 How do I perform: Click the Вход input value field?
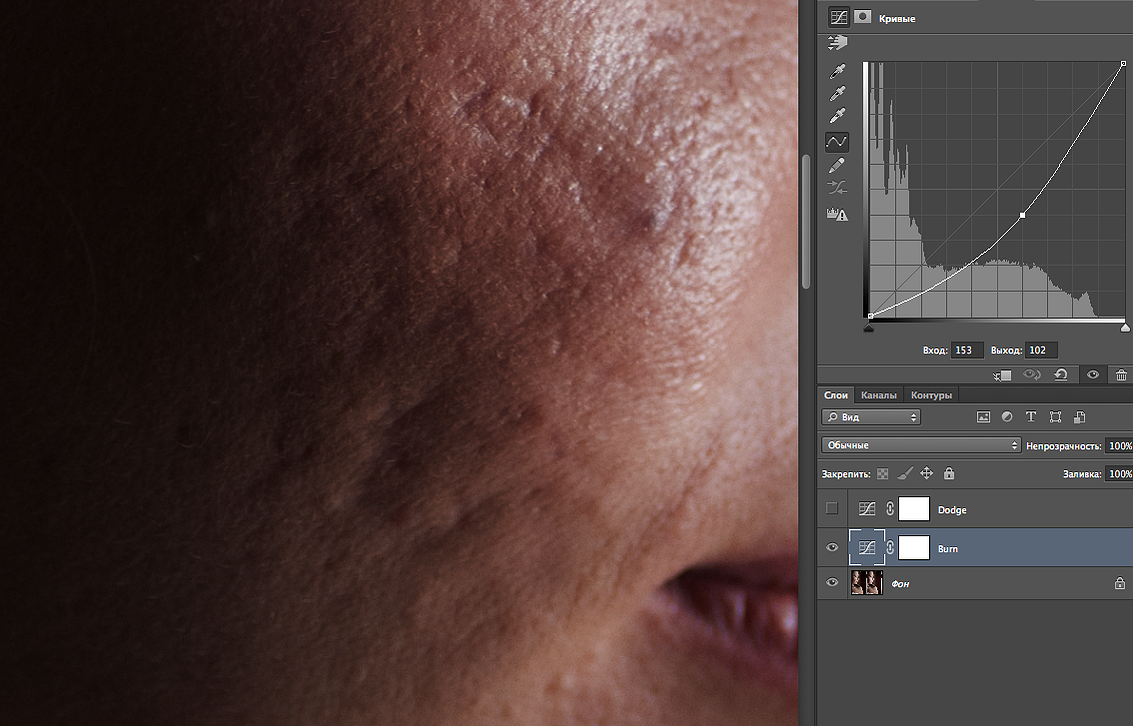tap(967, 350)
